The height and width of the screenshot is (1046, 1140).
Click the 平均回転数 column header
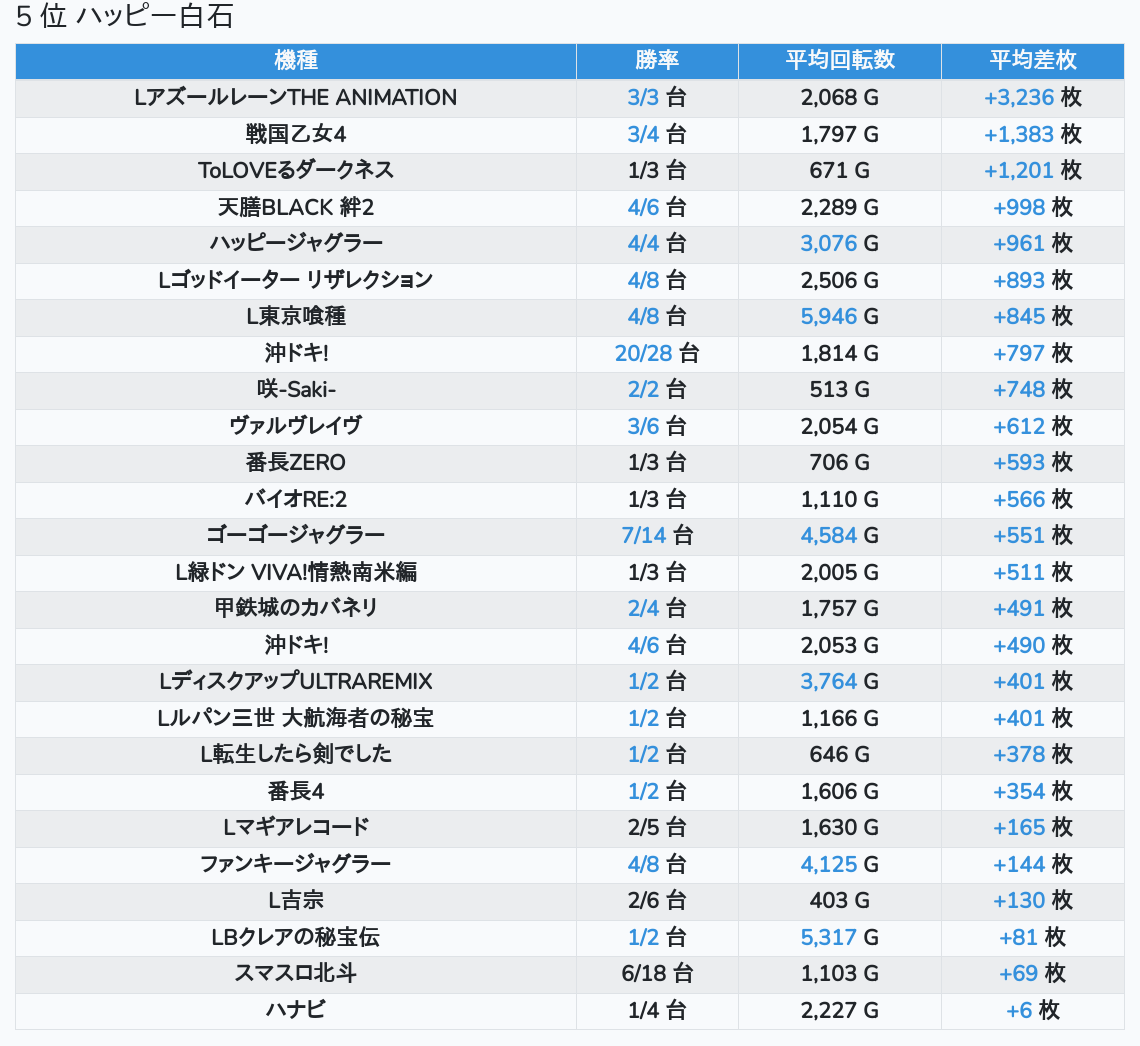[840, 60]
